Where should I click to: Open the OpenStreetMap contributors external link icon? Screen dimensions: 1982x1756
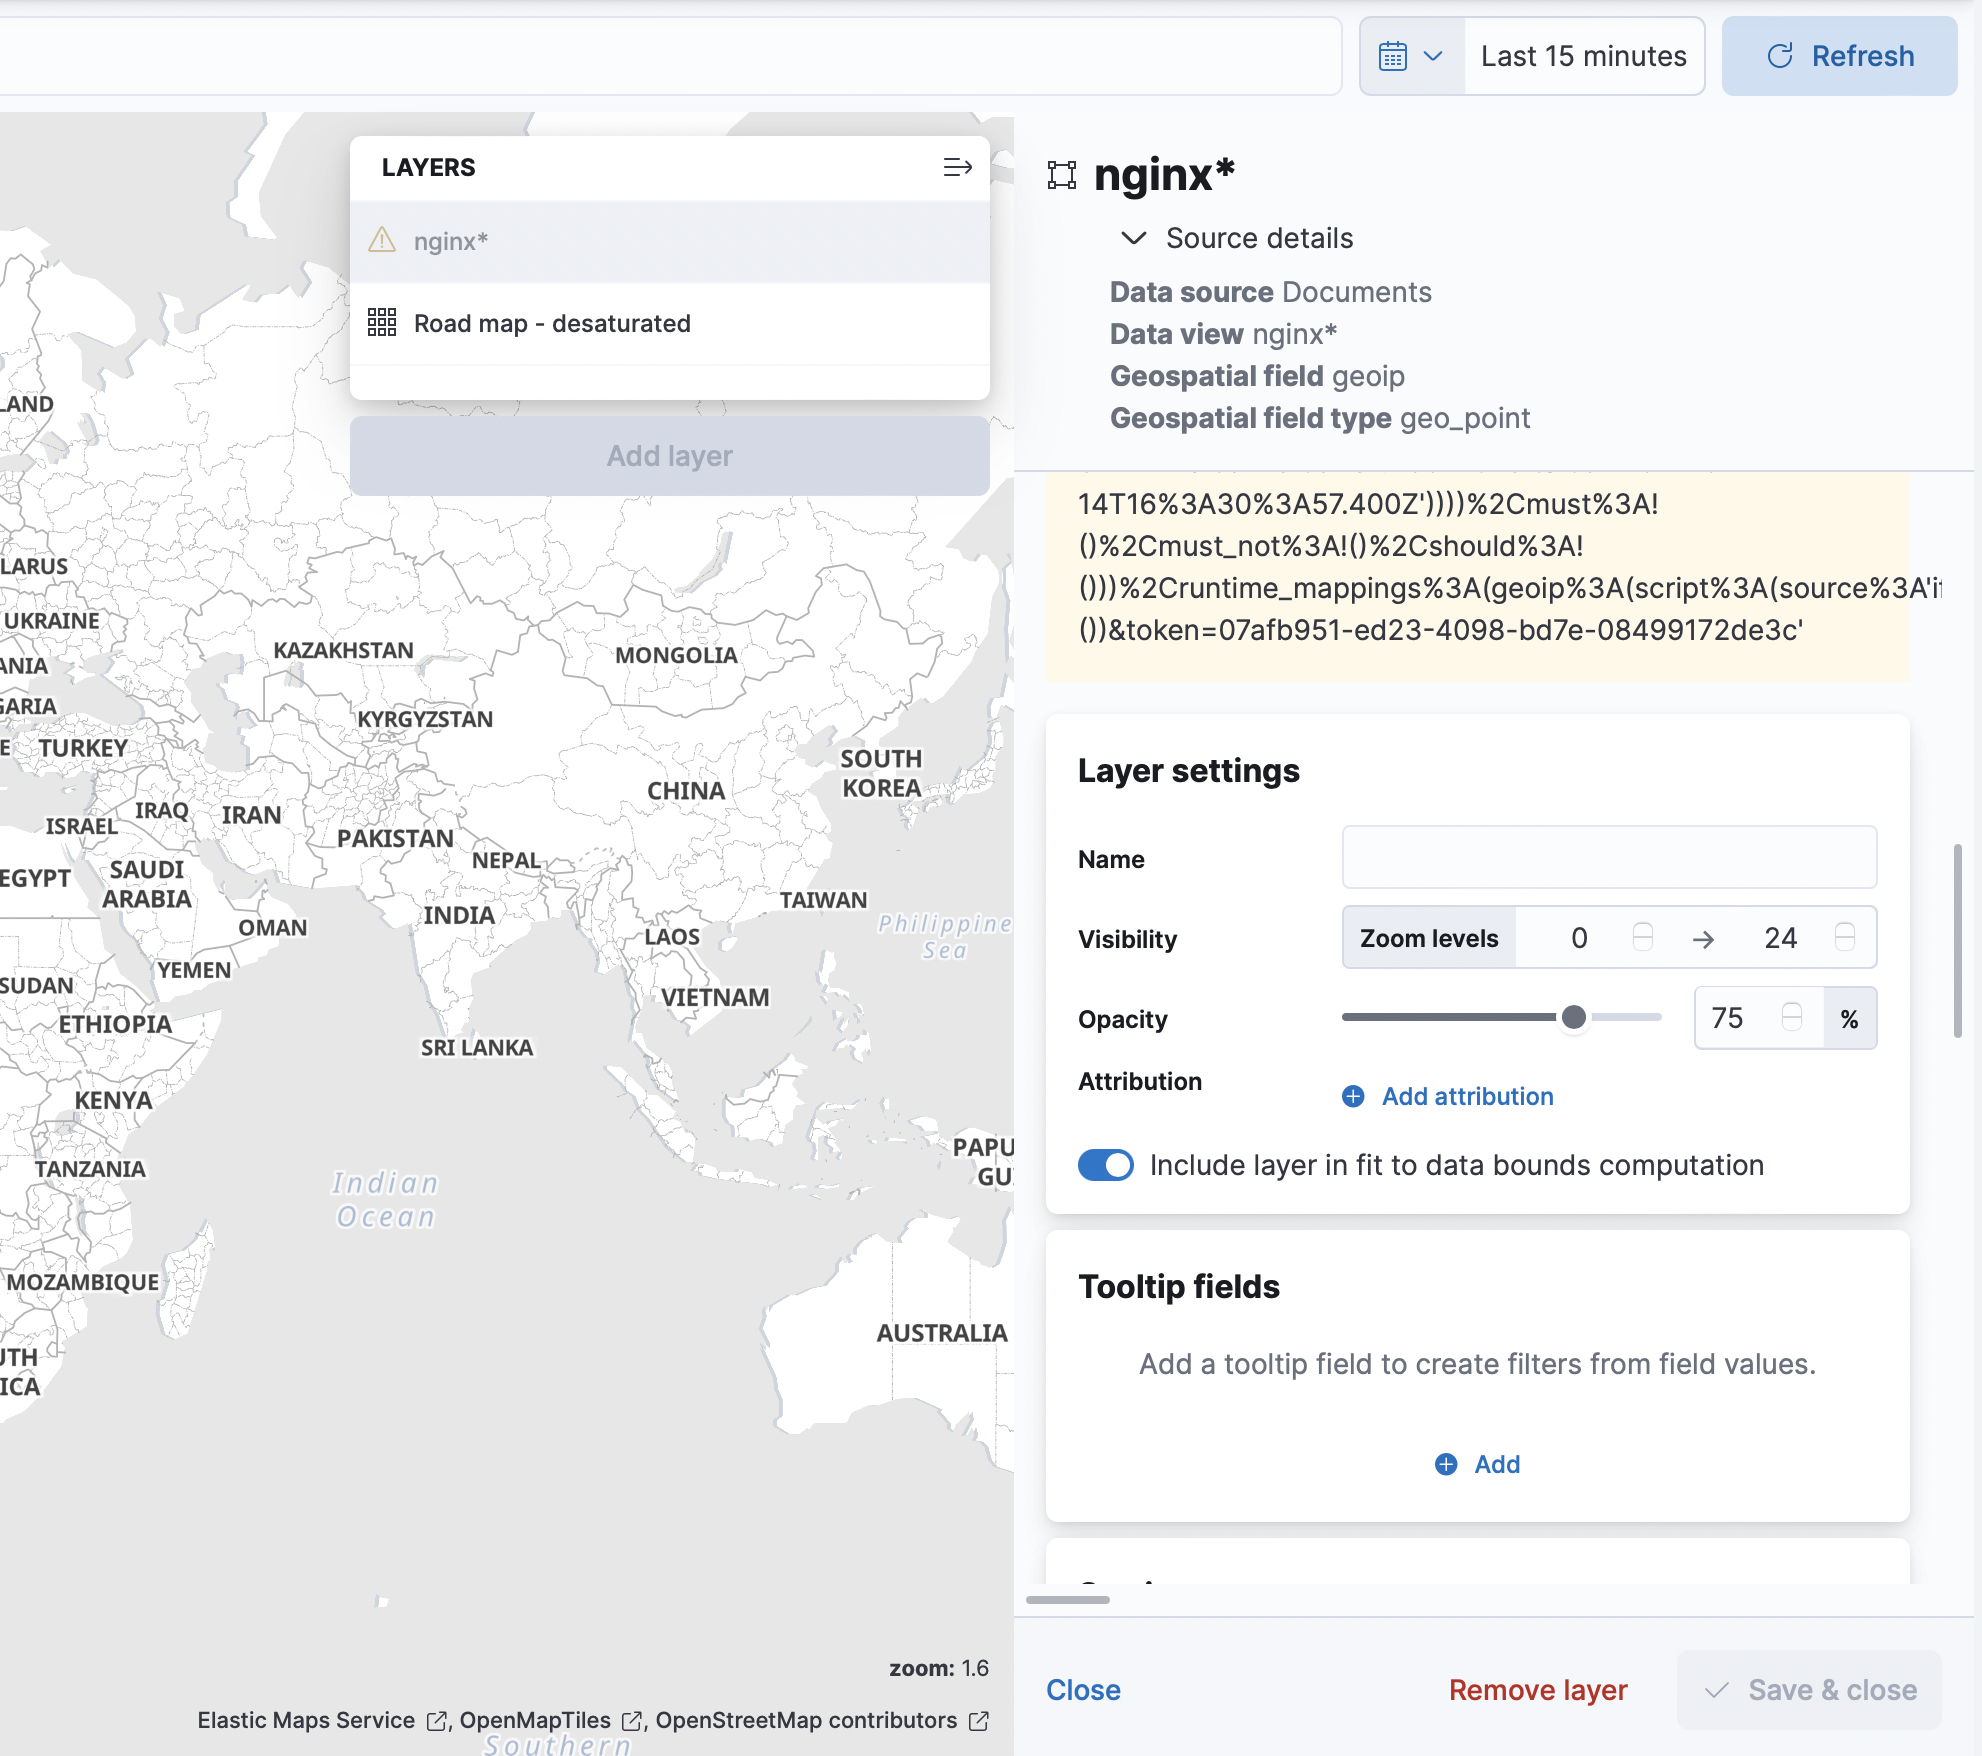977,1720
